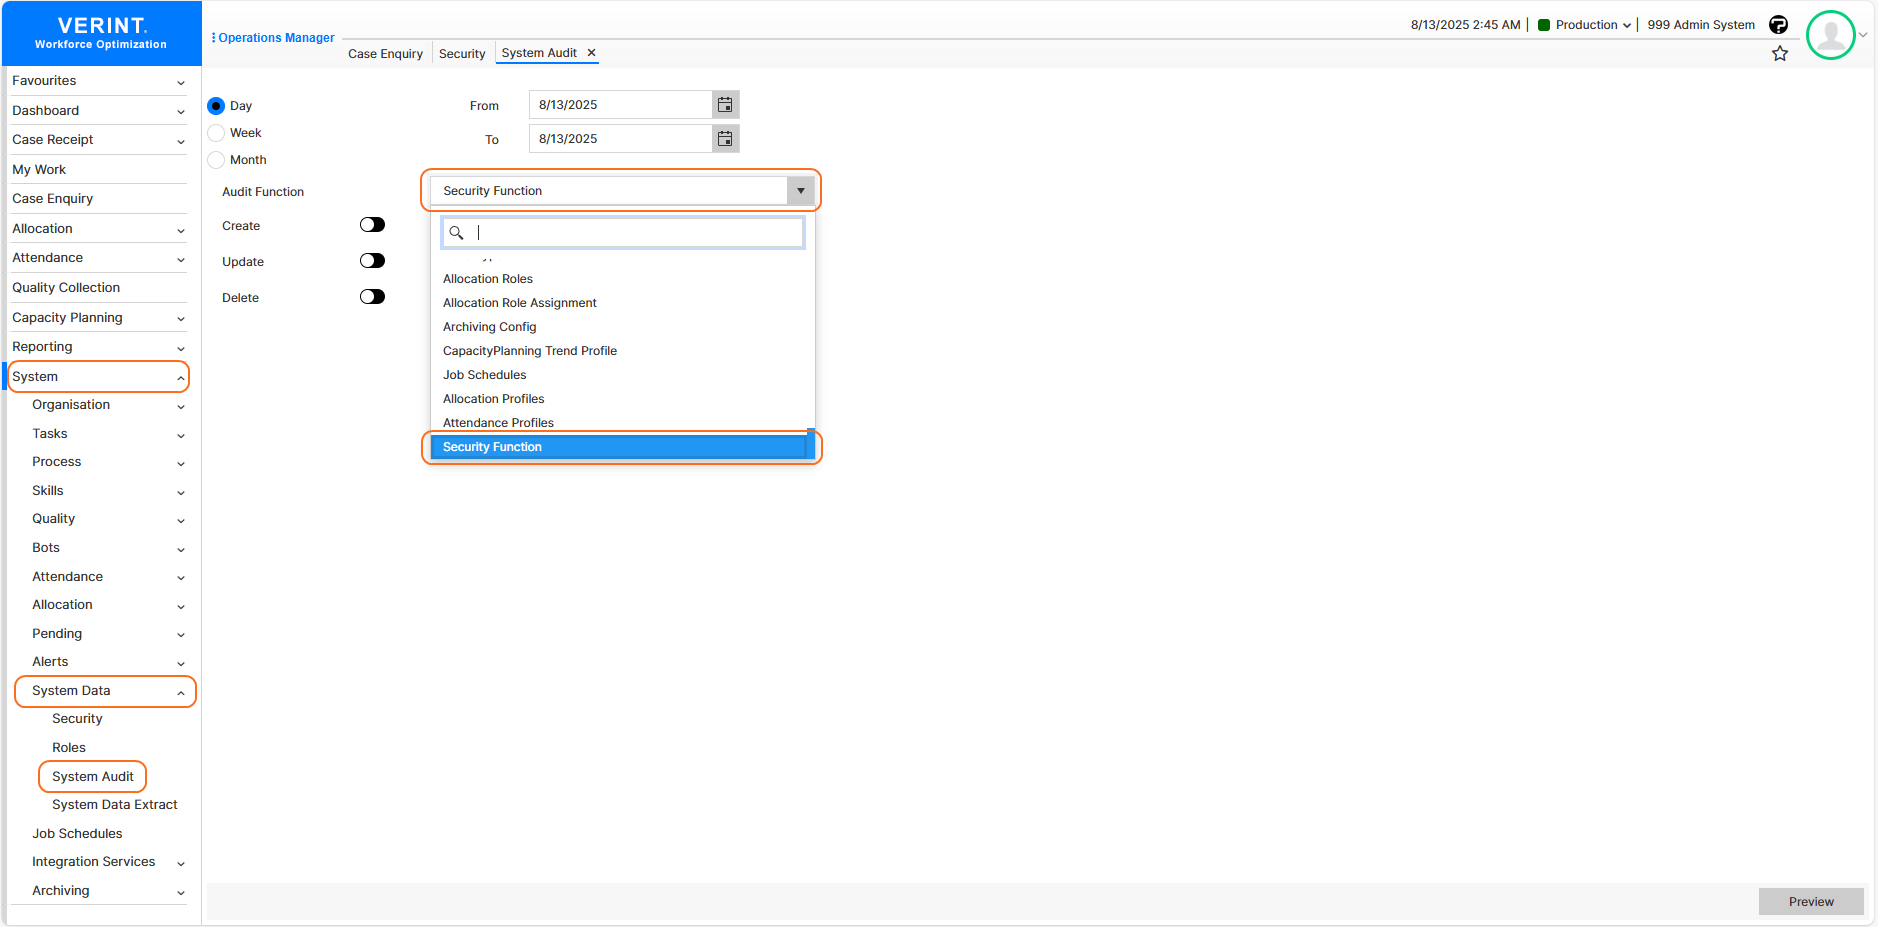The width and height of the screenshot is (1878, 927).
Task: Select Job Schedules from the dropdown list
Action: pos(485,375)
